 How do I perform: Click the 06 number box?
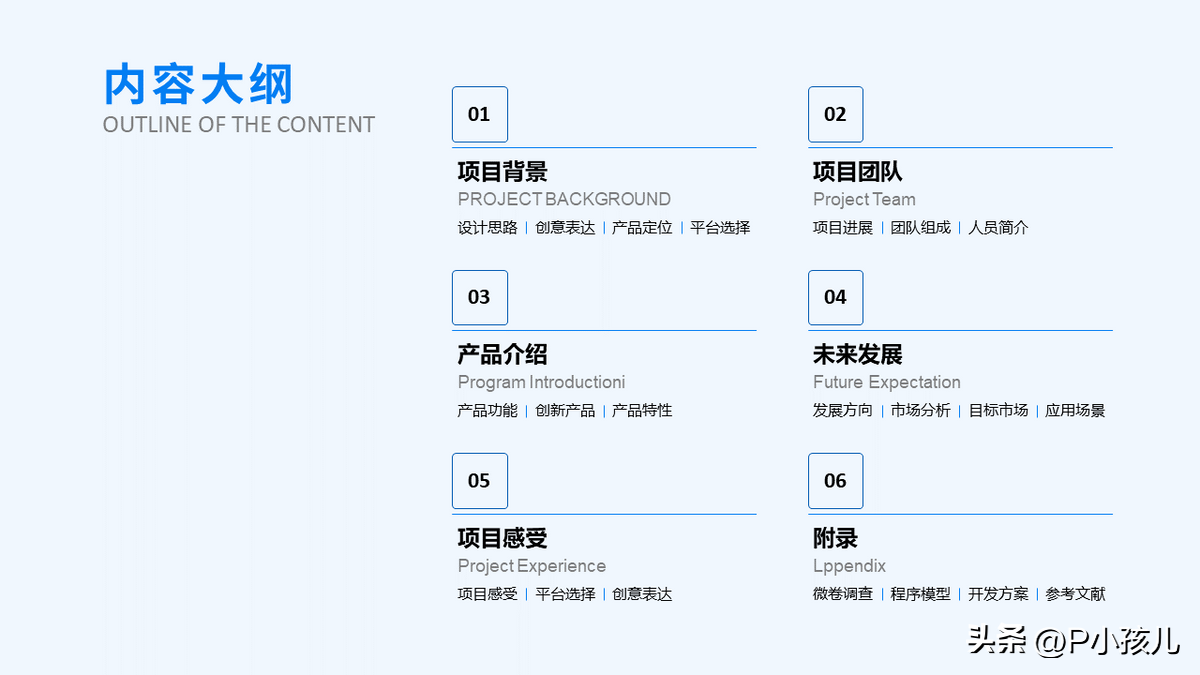pyautogui.click(x=836, y=481)
